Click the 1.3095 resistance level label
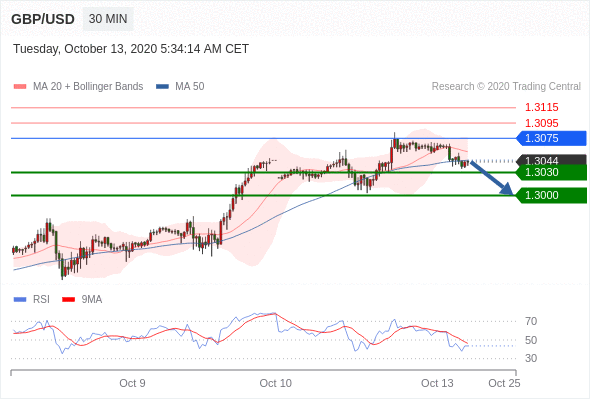The image size is (590, 400). point(541,123)
